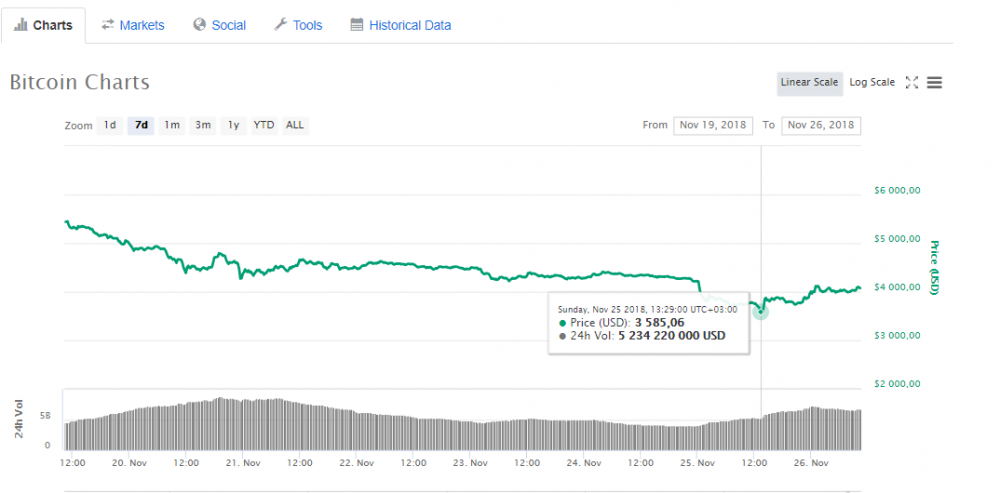
Task: Open the Tools tab
Action: (x=298, y=26)
